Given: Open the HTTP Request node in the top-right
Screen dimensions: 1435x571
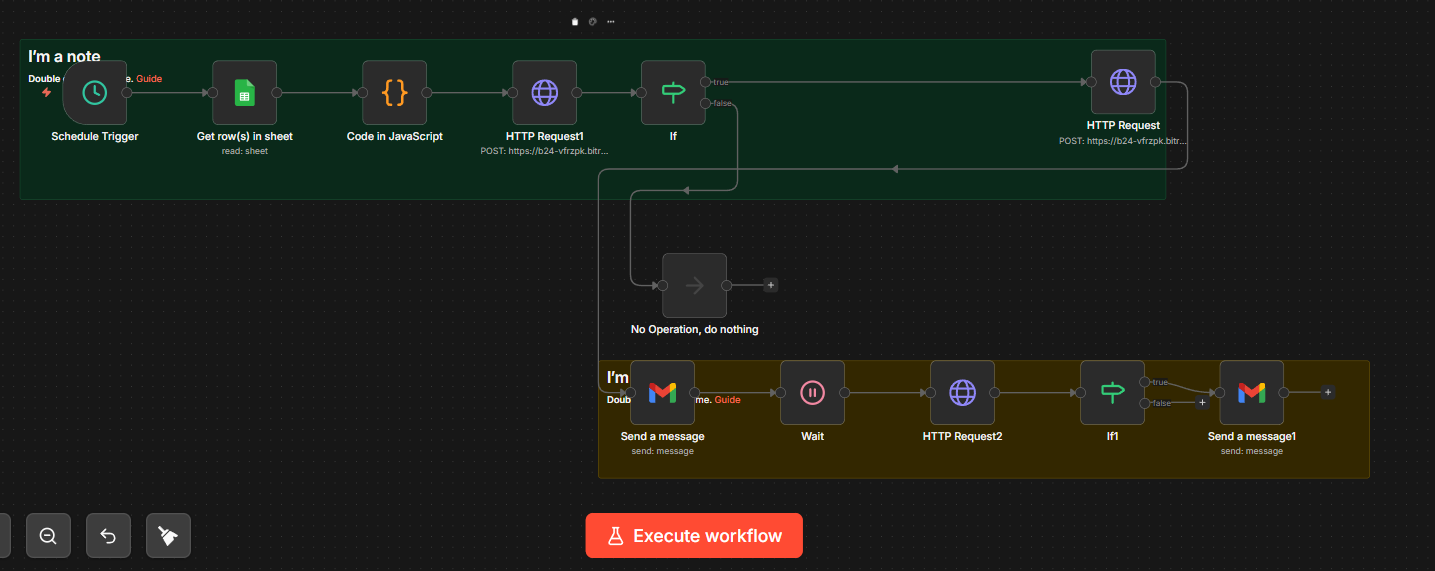Looking at the screenshot, I should click(x=1123, y=82).
